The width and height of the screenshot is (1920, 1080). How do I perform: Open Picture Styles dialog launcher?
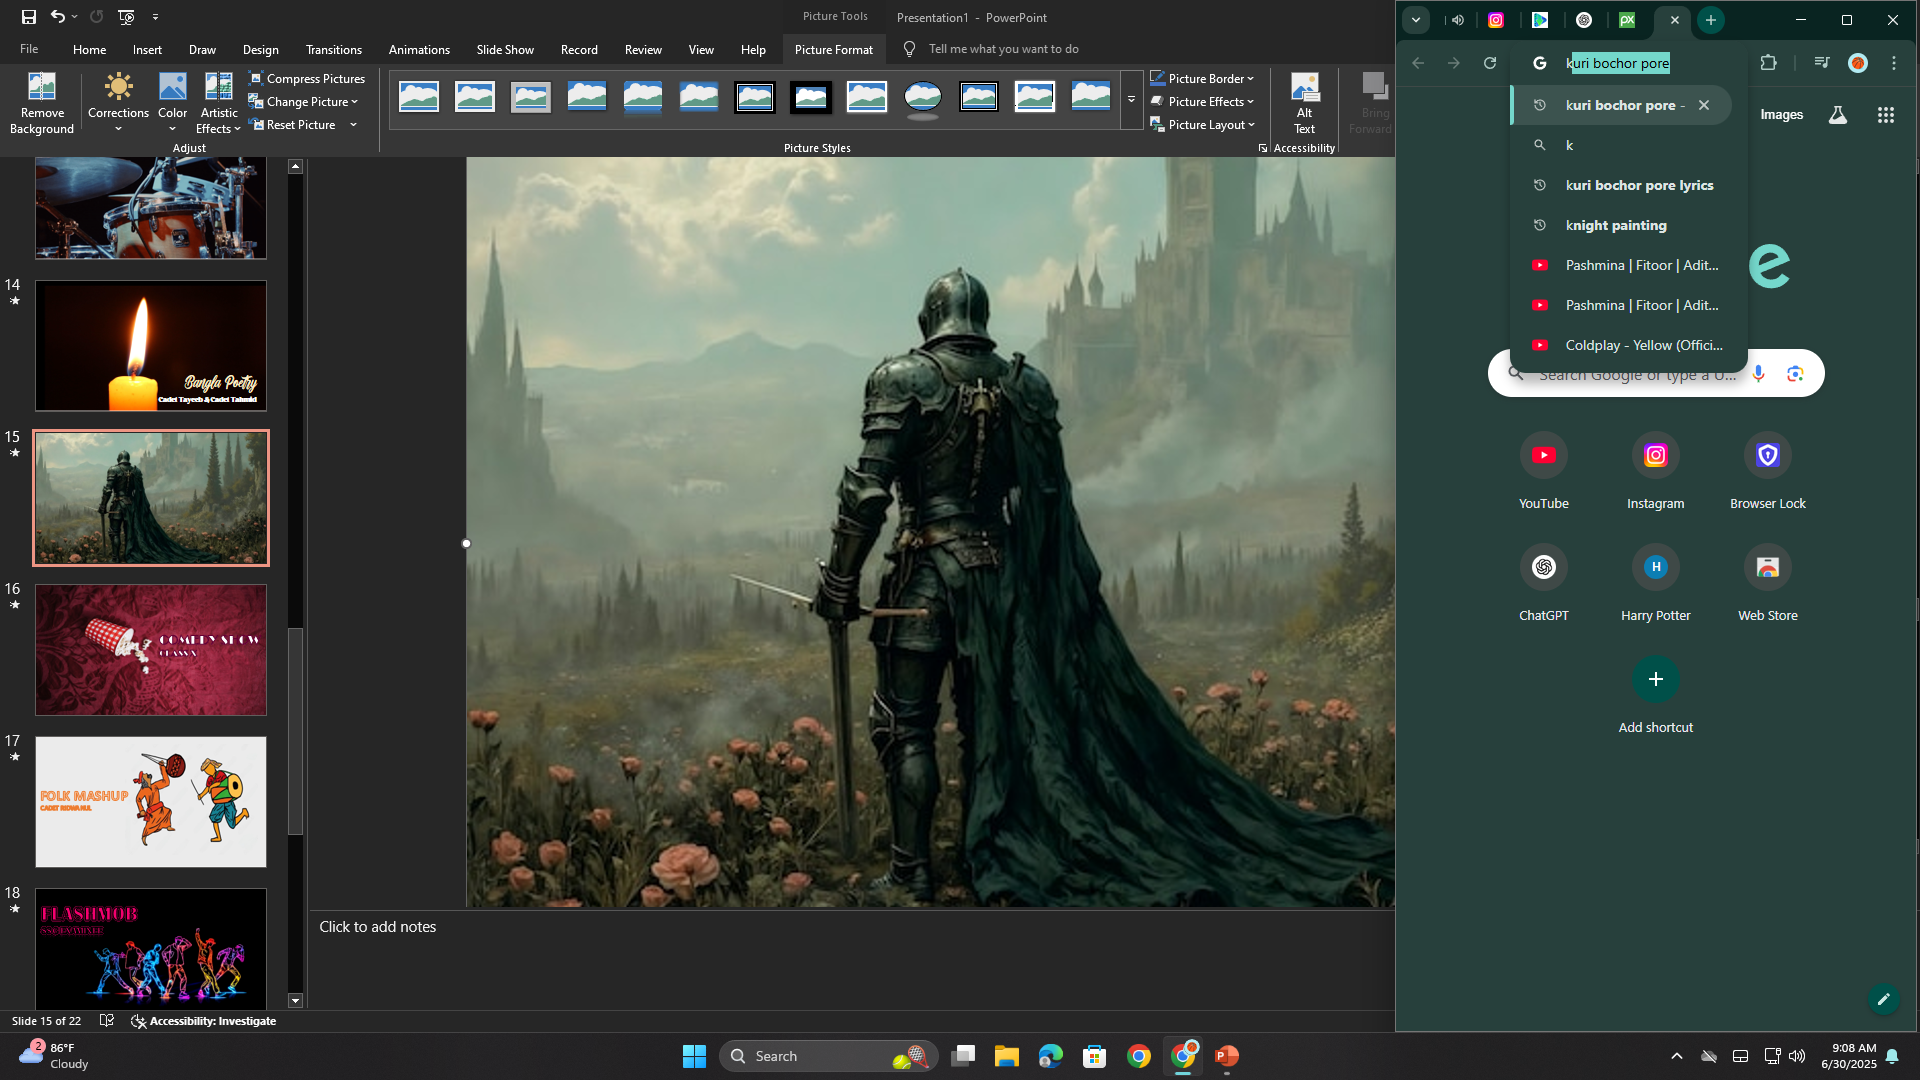pyautogui.click(x=1263, y=148)
